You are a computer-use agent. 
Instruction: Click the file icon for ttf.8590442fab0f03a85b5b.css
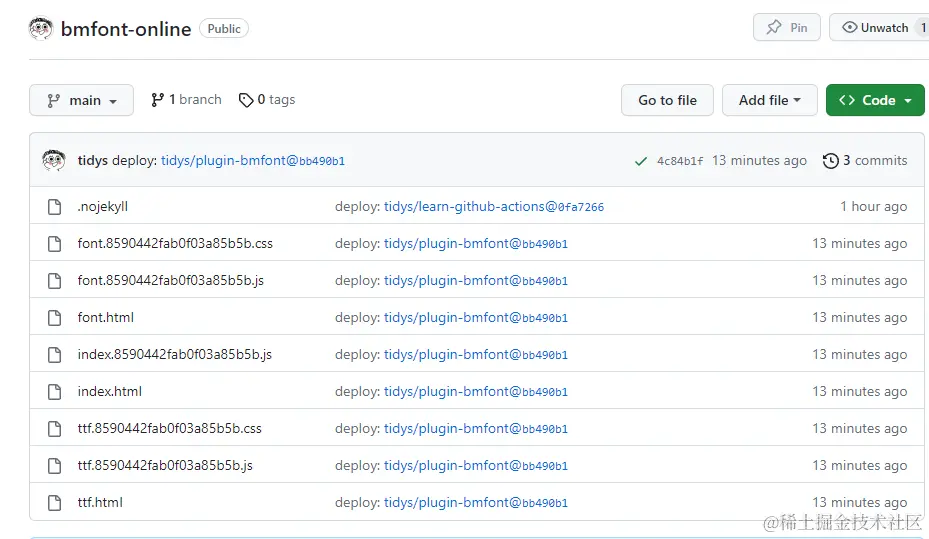pyautogui.click(x=55, y=429)
